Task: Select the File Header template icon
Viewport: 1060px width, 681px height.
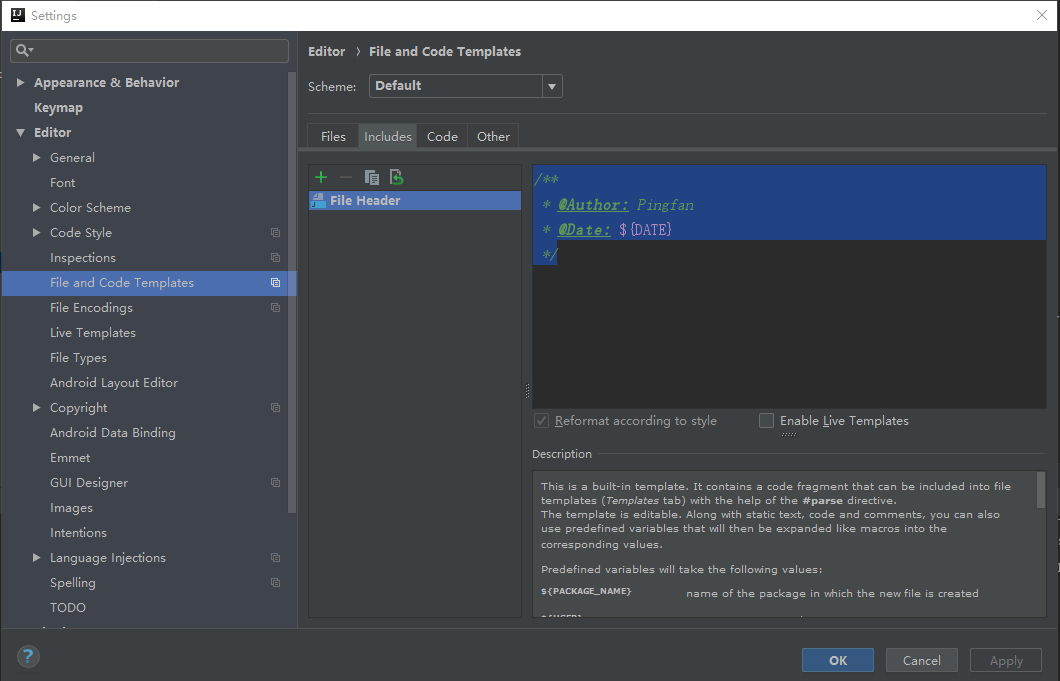Action: [320, 200]
